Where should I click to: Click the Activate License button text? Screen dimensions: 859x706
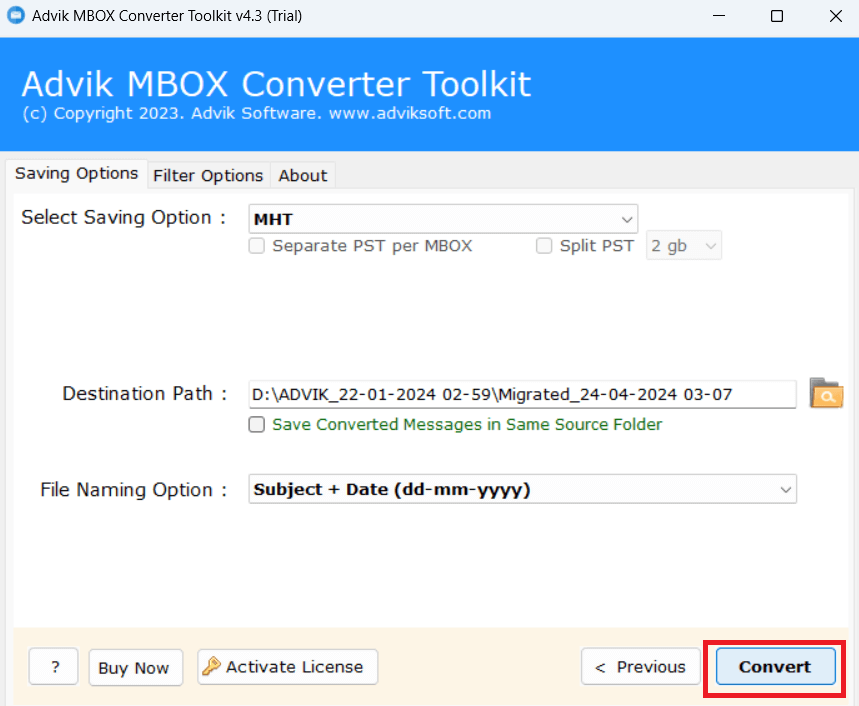(x=294, y=667)
